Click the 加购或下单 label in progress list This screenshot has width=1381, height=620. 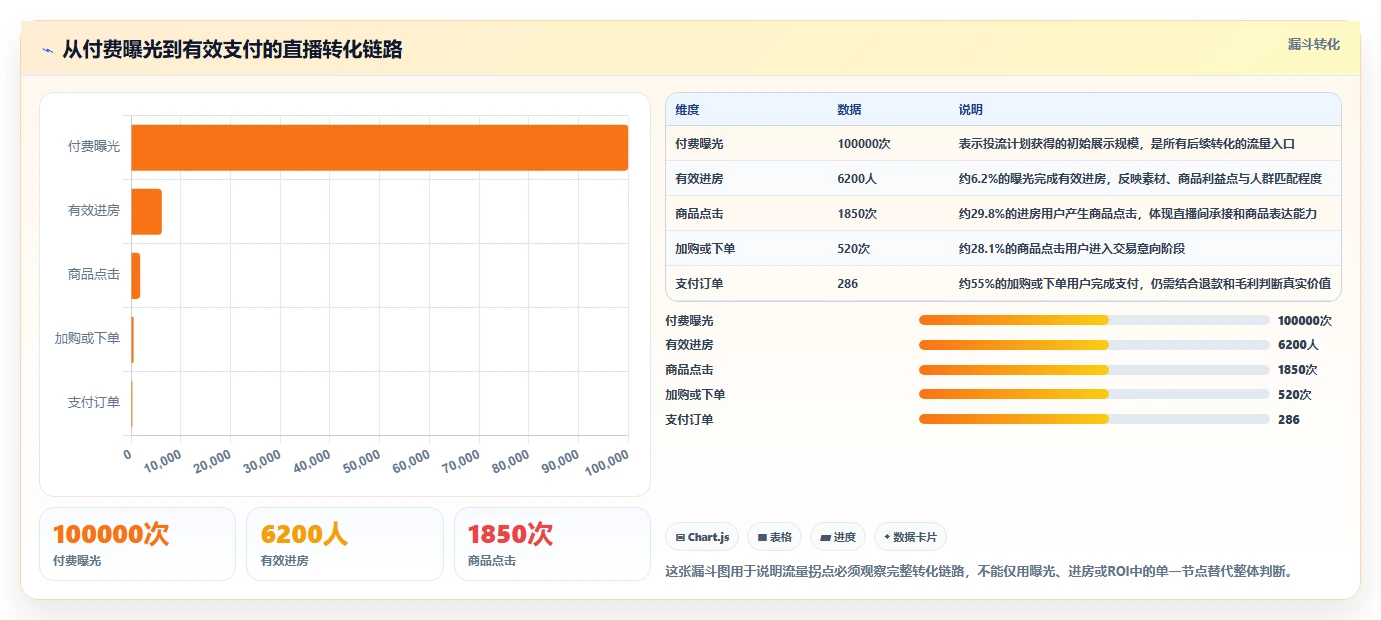point(695,395)
